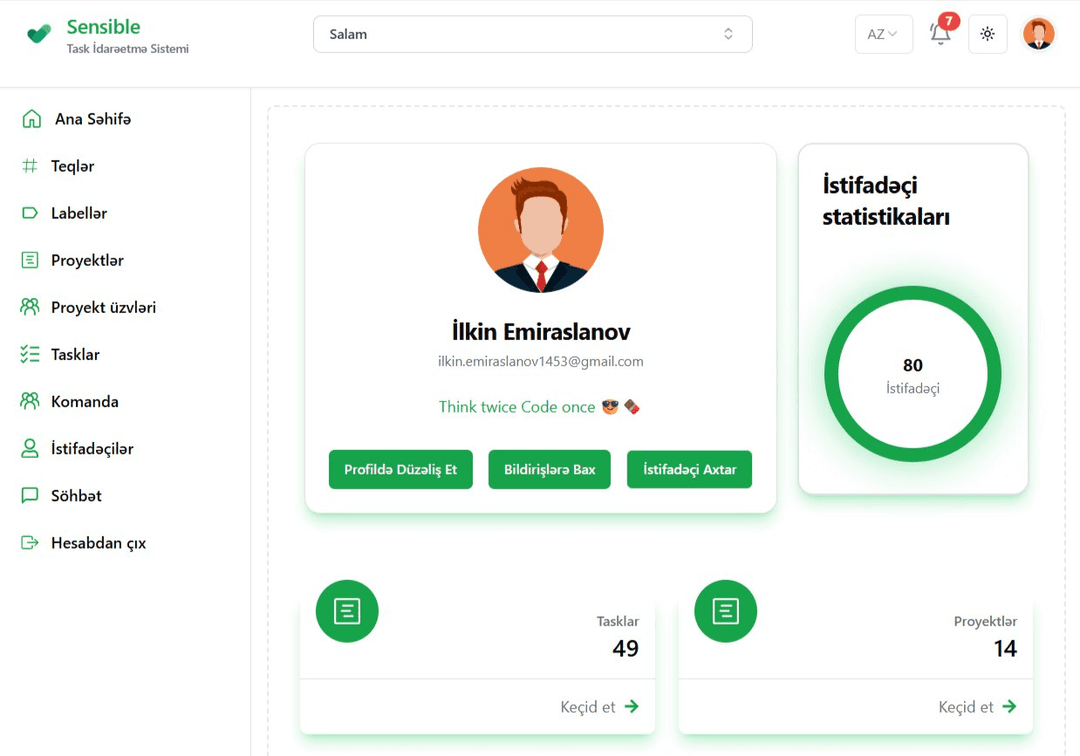The width and height of the screenshot is (1080, 756).
Task: Click the 80 İstifadəçi progress ring
Action: [913, 374]
